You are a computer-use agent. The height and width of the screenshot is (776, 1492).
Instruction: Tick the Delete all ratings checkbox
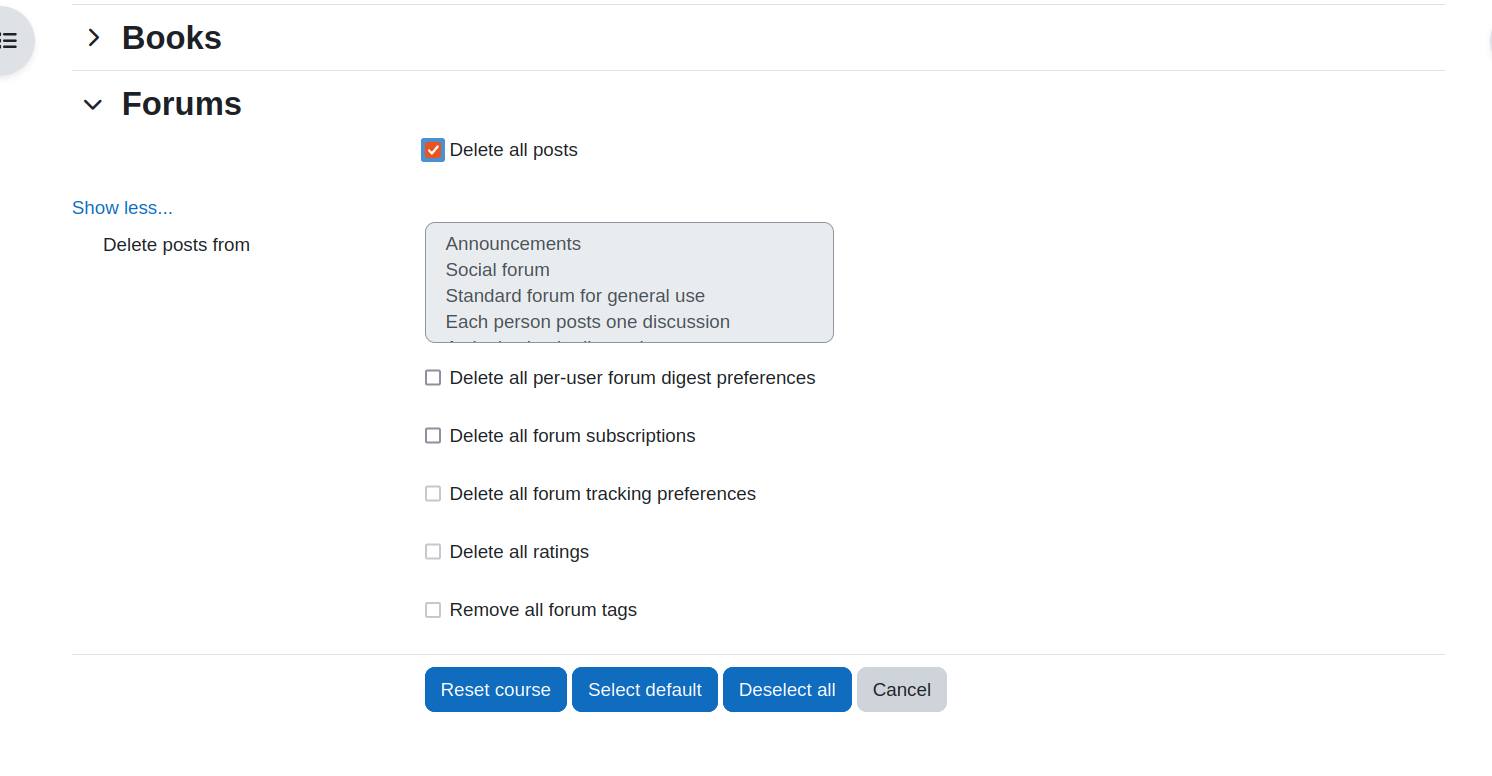point(433,552)
